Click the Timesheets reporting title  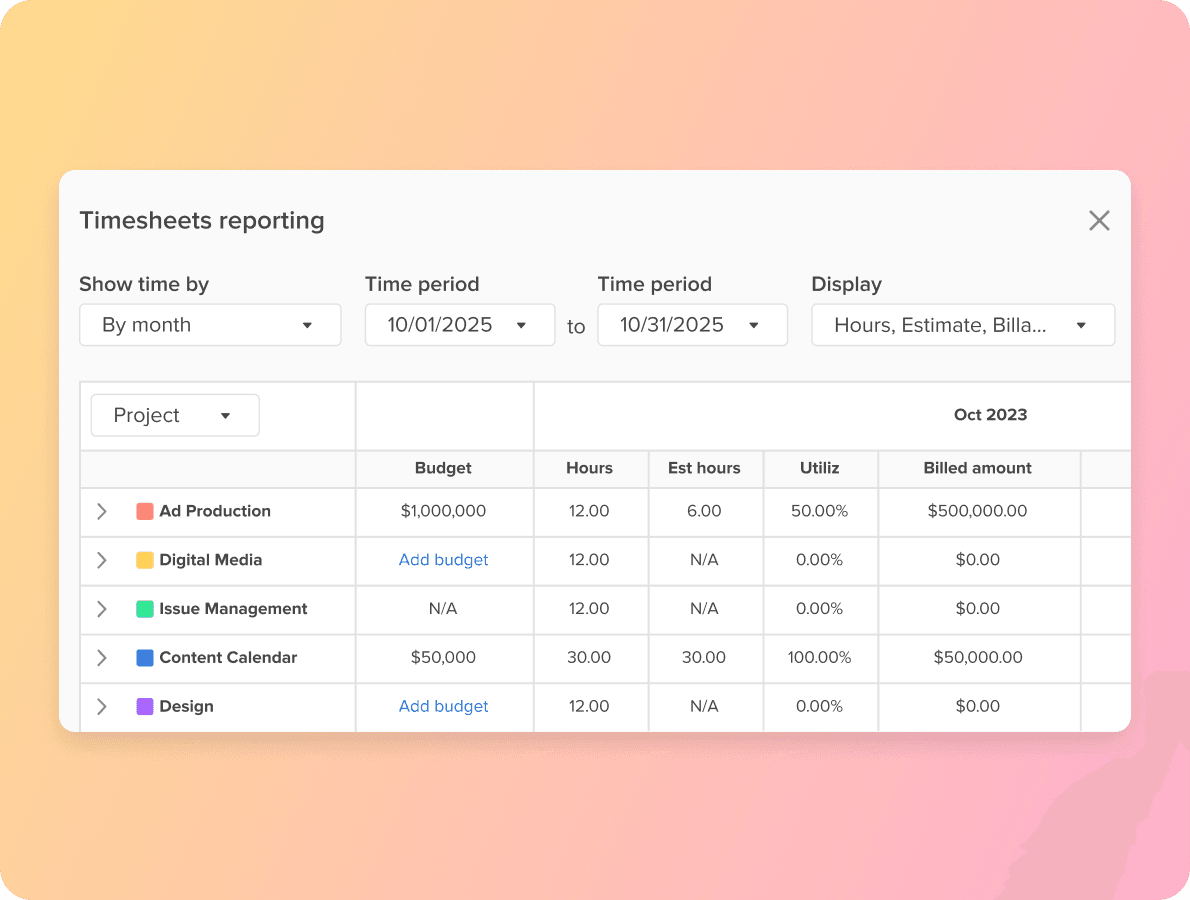(x=202, y=221)
